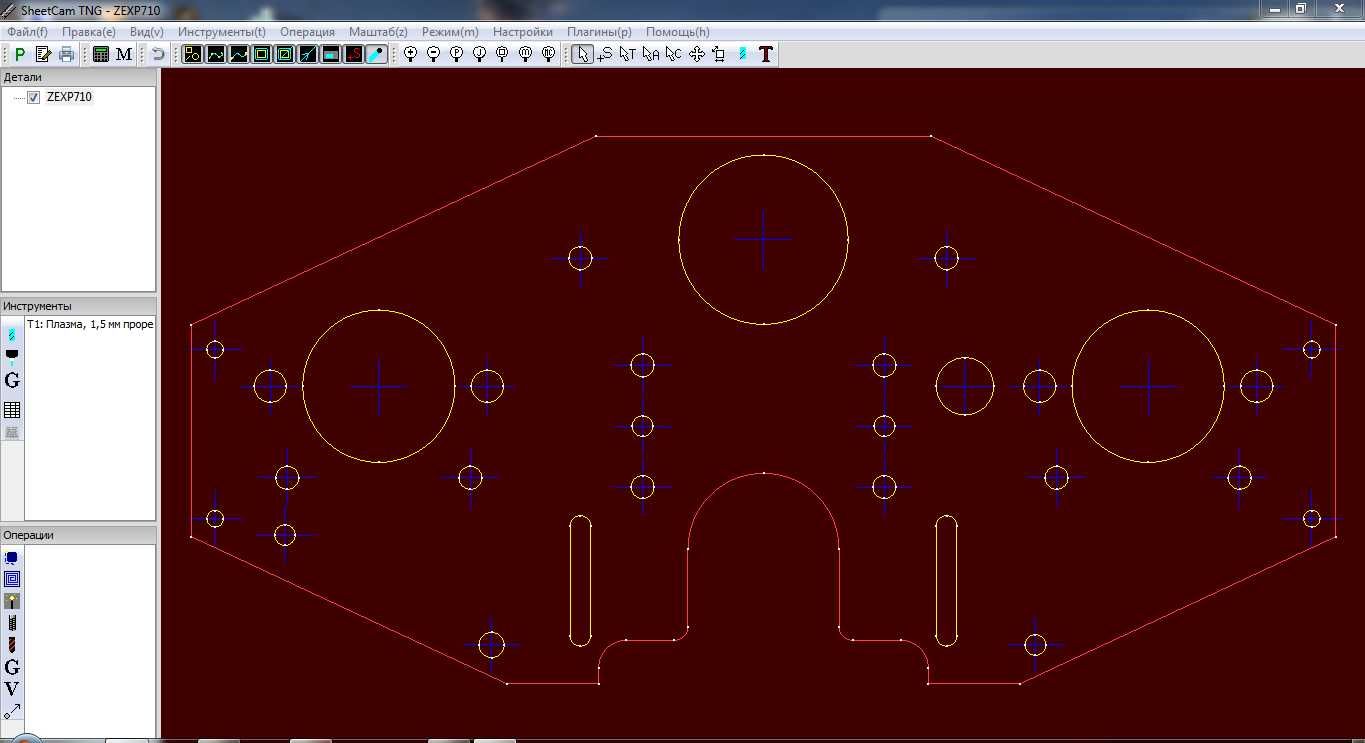The width and height of the screenshot is (1365, 743).
Task: Toggle the show input shapes view icon
Action: (193, 54)
